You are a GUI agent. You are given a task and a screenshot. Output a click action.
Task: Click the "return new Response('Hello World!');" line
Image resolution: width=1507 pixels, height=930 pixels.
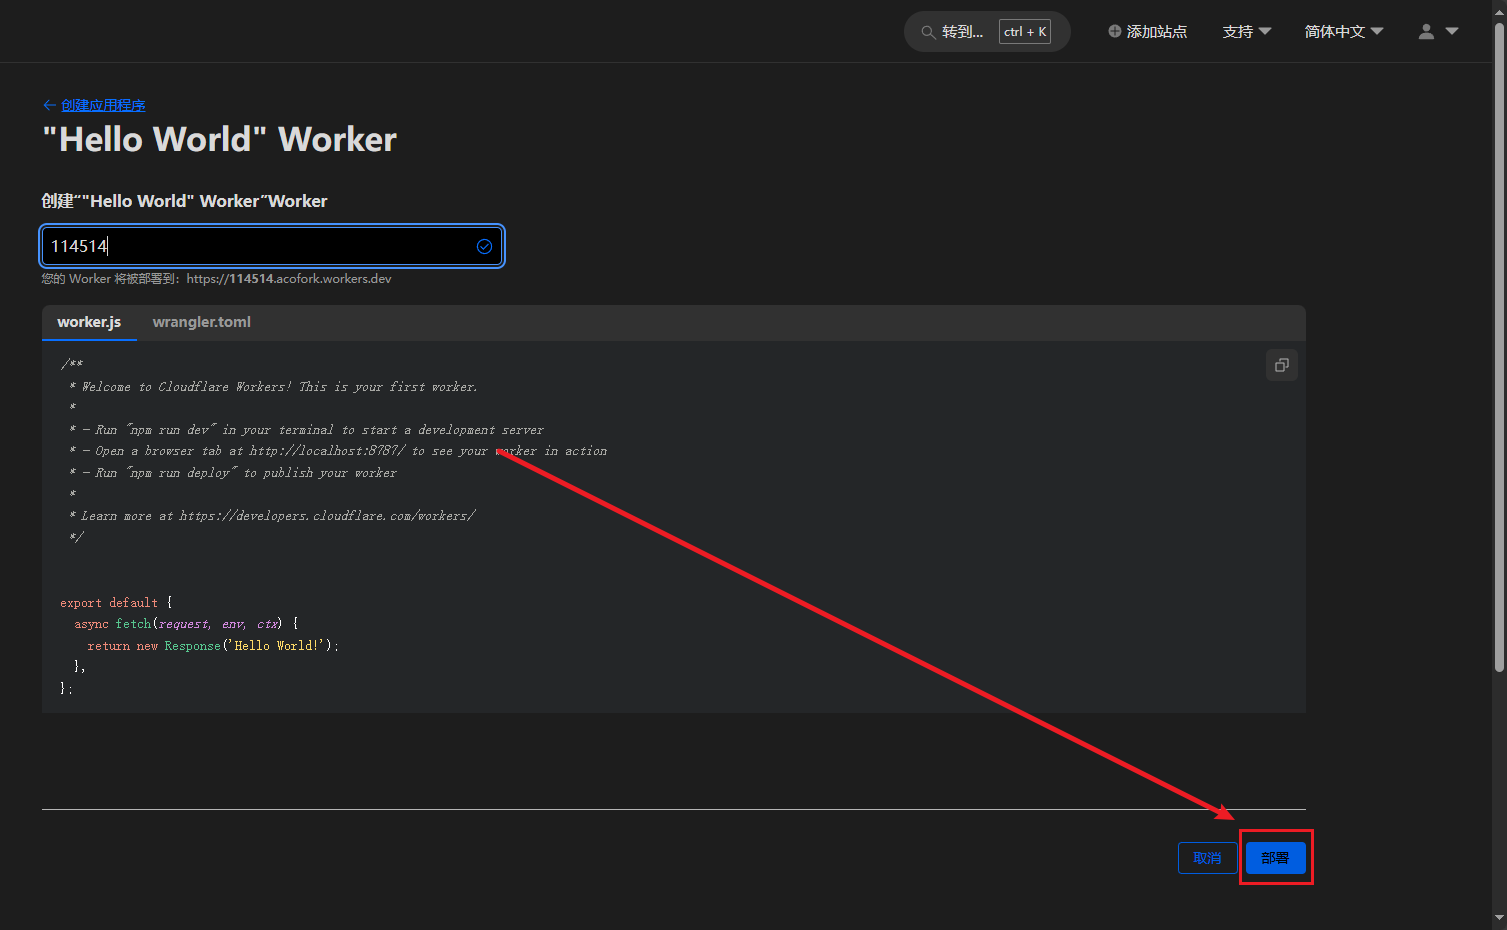(213, 646)
